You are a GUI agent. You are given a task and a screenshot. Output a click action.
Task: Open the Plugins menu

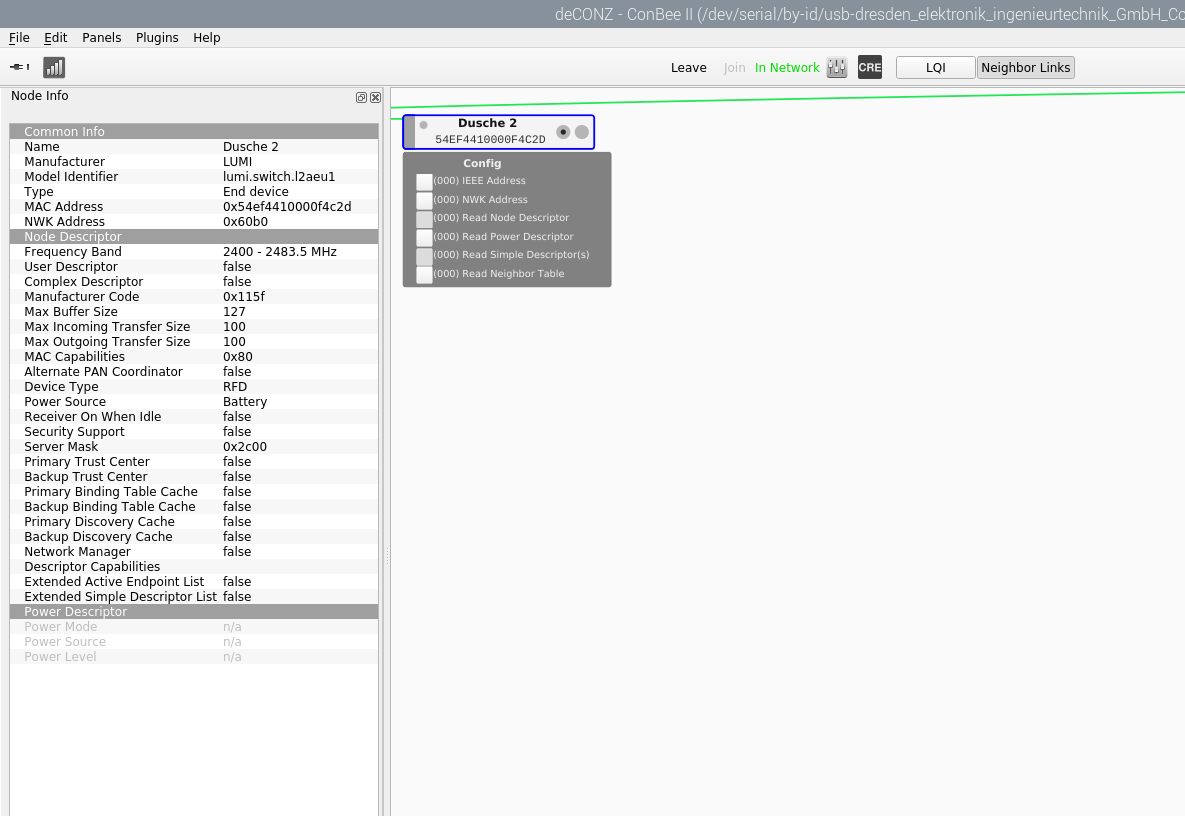(x=157, y=38)
